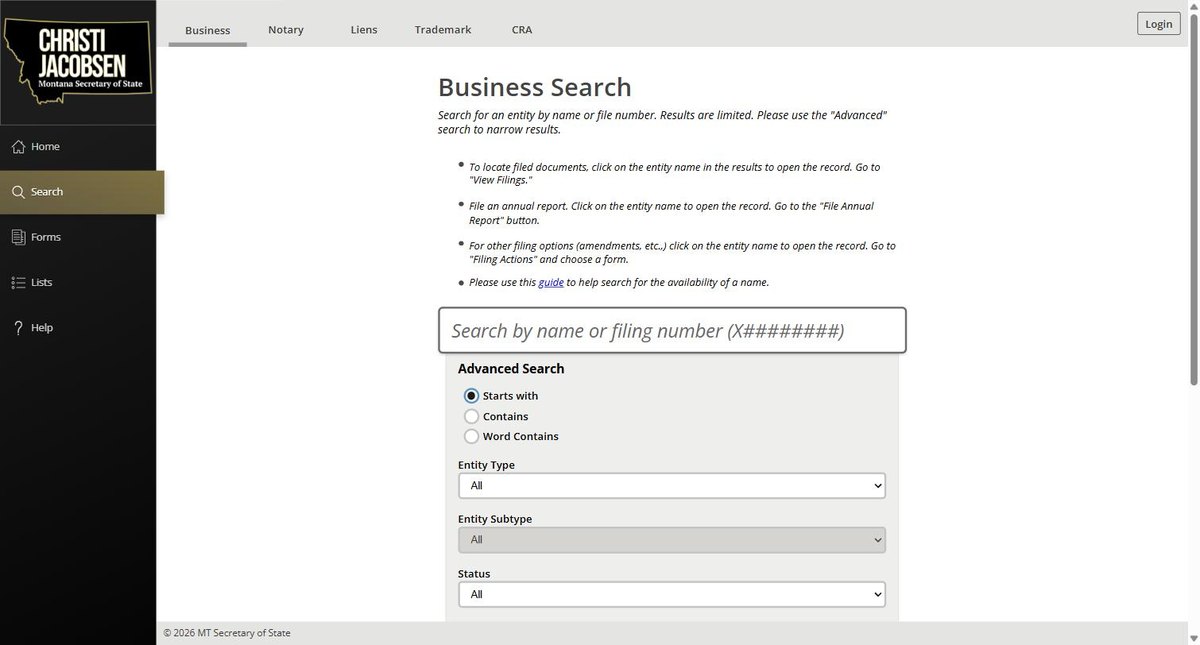Click the Business Search heading
1200x645 pixels.
click(x=535, y=87)
